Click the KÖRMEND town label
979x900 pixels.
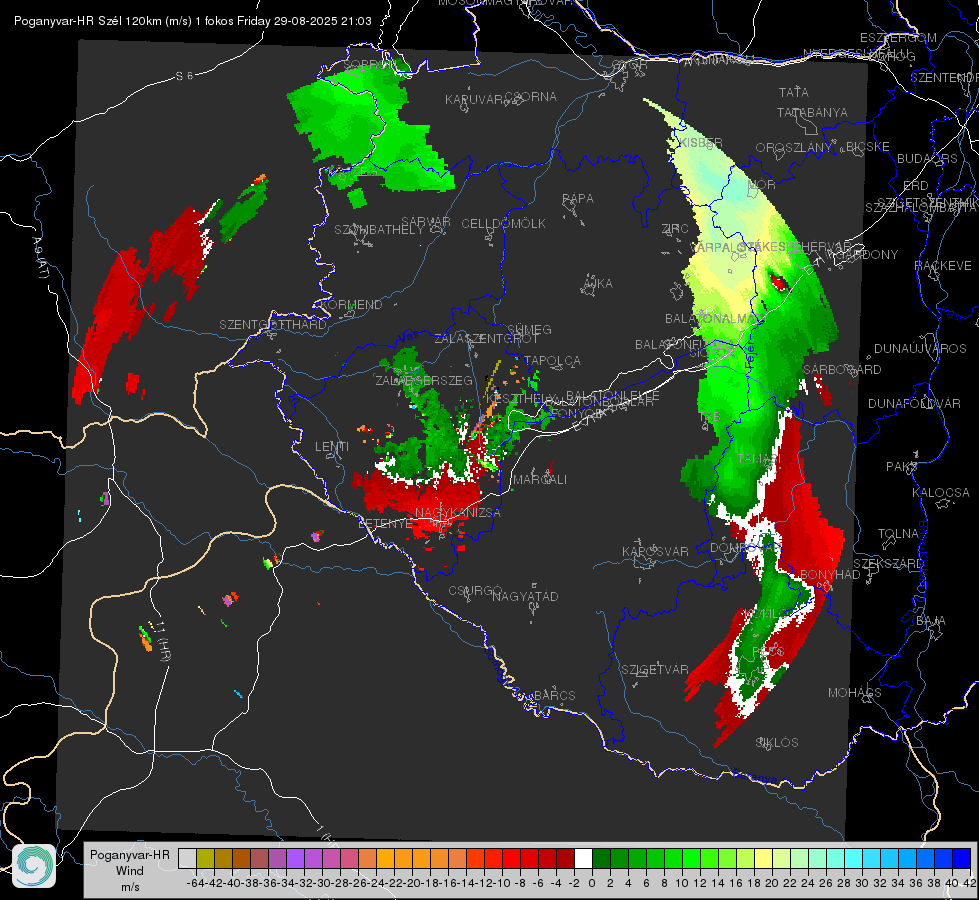pos(350,305)
